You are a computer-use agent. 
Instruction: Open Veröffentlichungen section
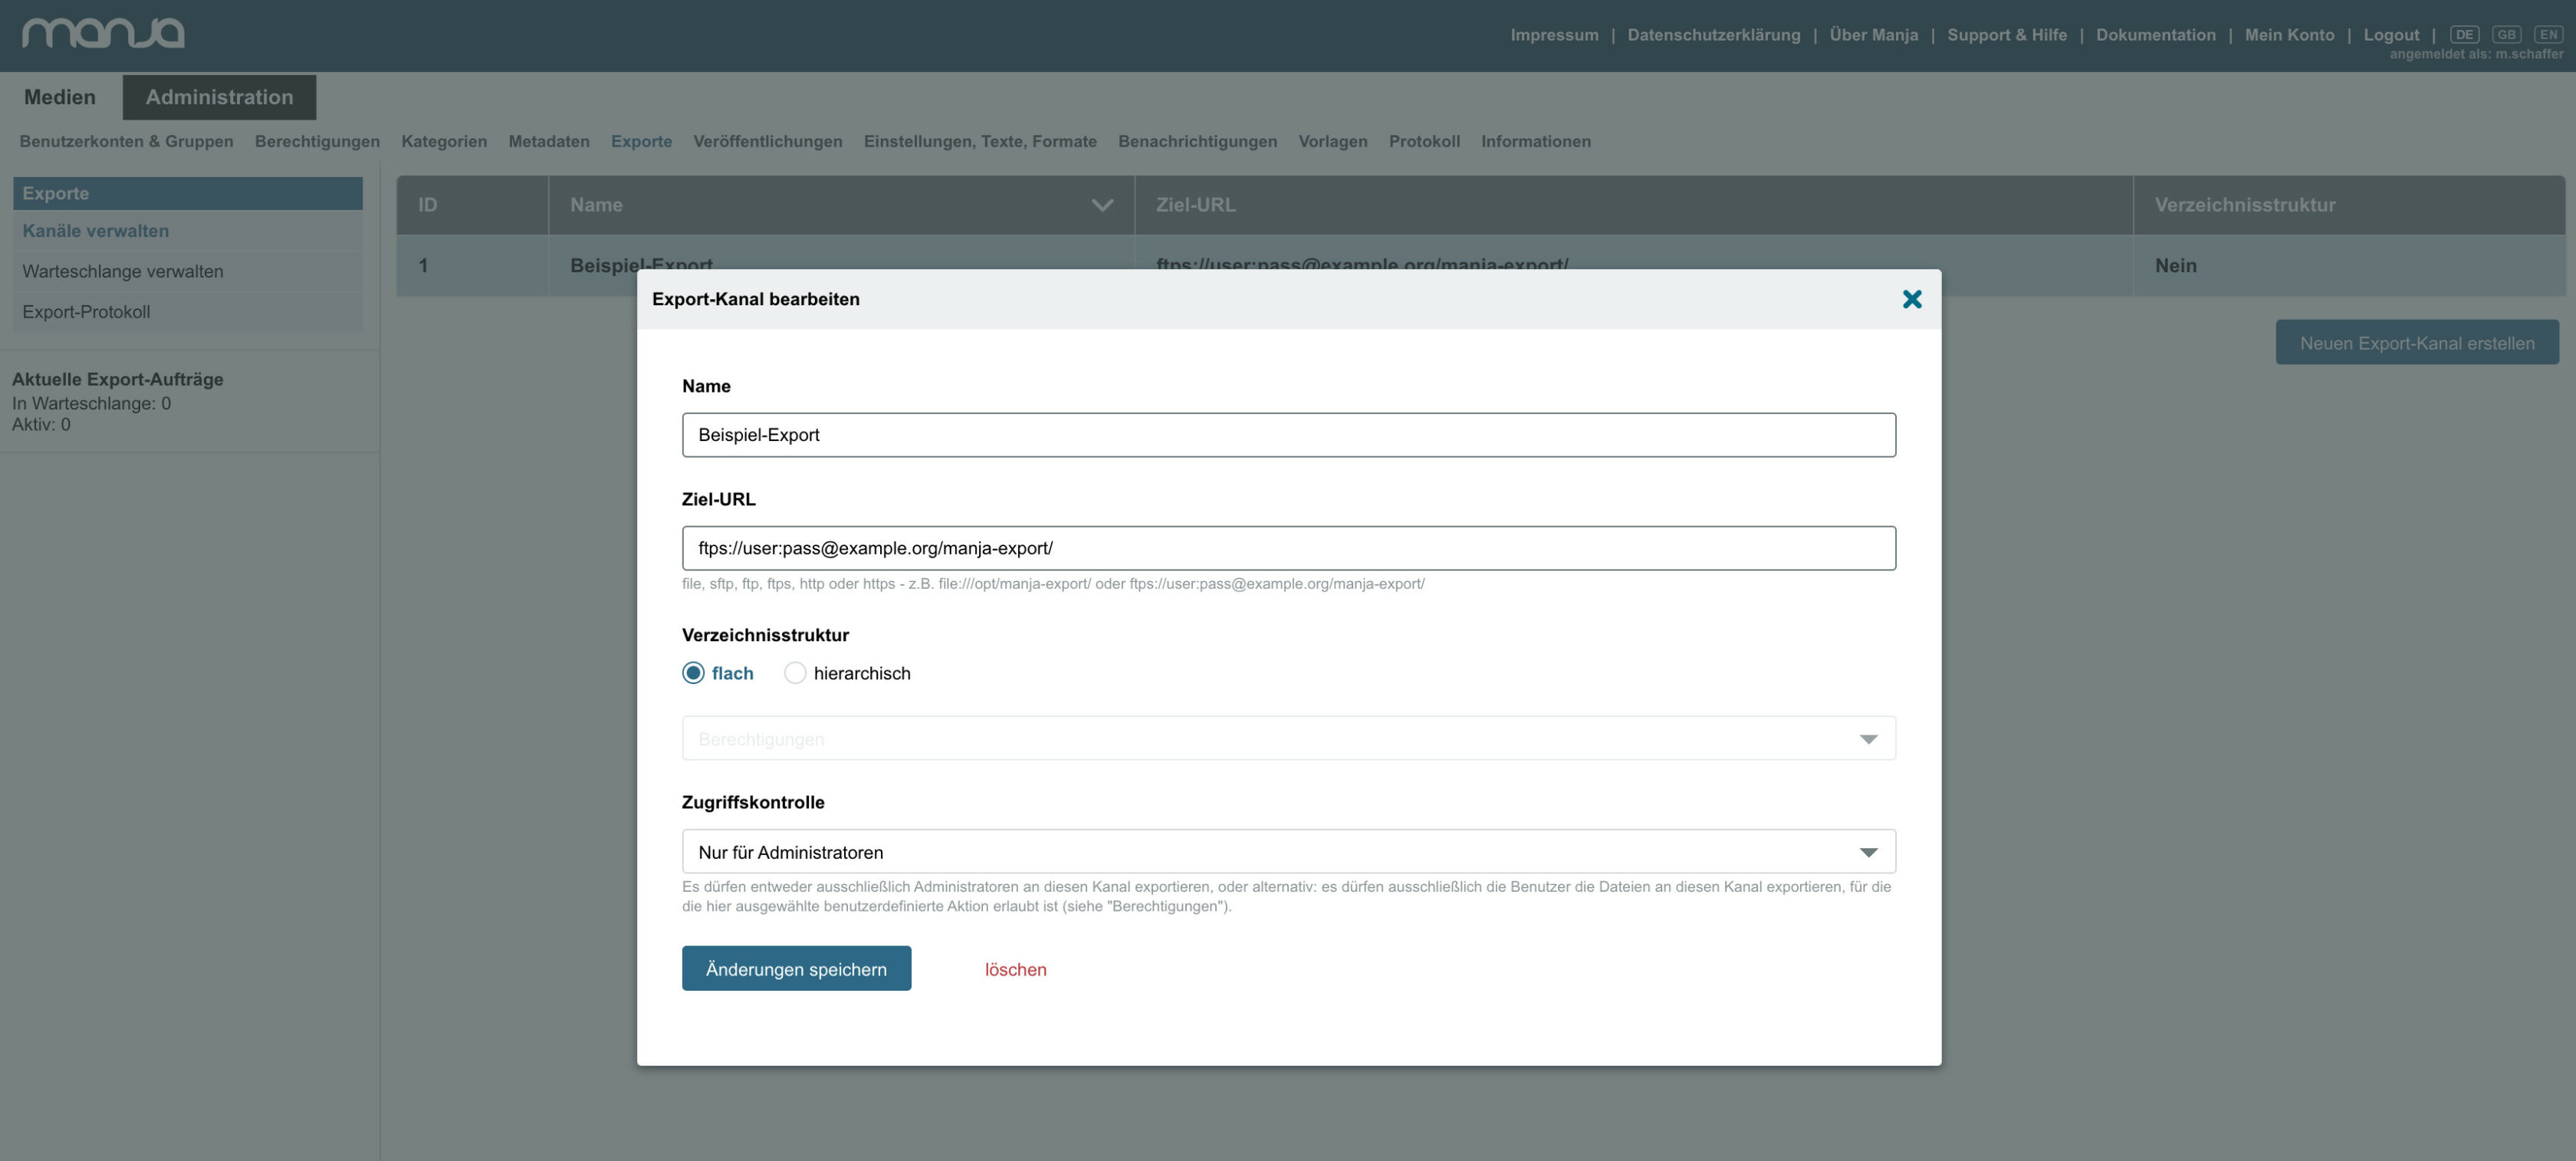[767, 141]
